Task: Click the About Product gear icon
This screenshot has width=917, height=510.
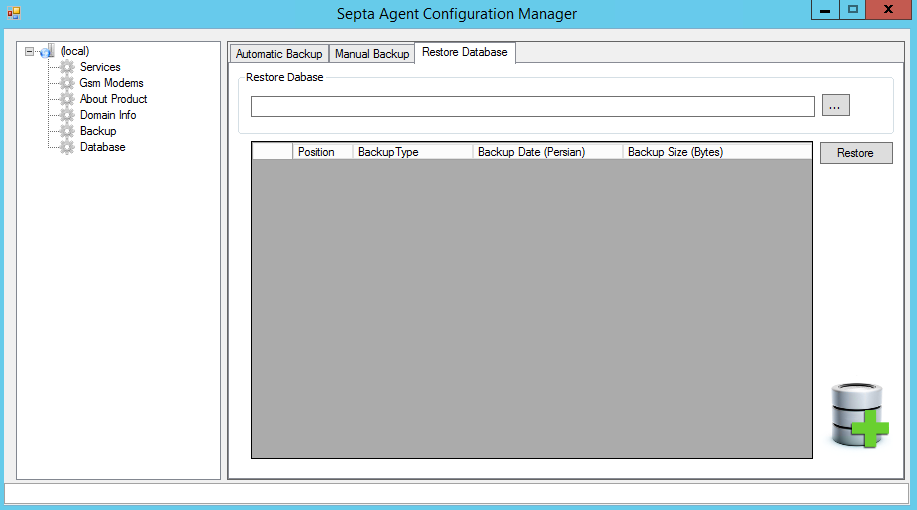Action: (67, 99)
